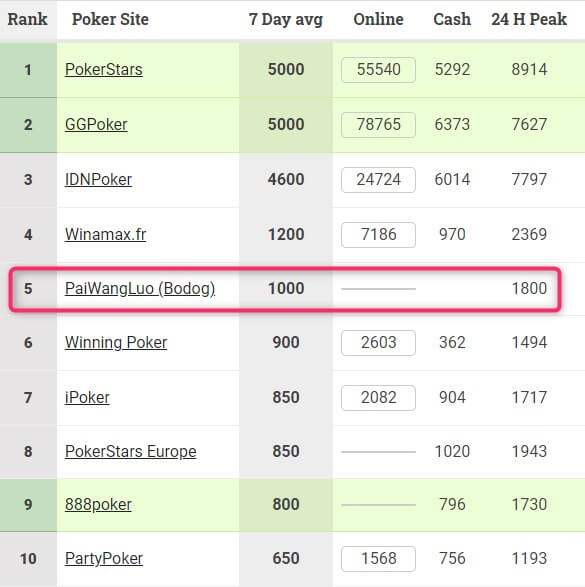Select the 55540 online count box
The image size is (585, 587).
click(378, 70)
